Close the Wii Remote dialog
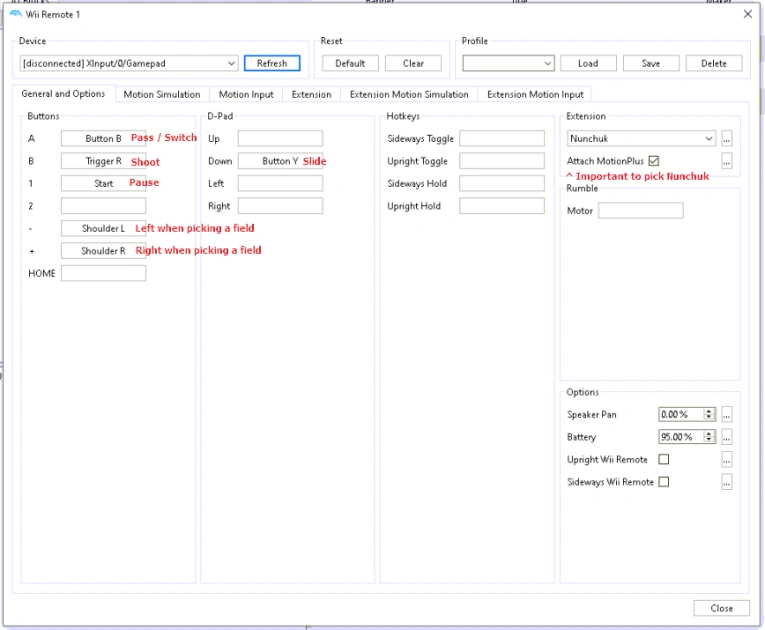765x630 pixels. [x=722, y=608]
